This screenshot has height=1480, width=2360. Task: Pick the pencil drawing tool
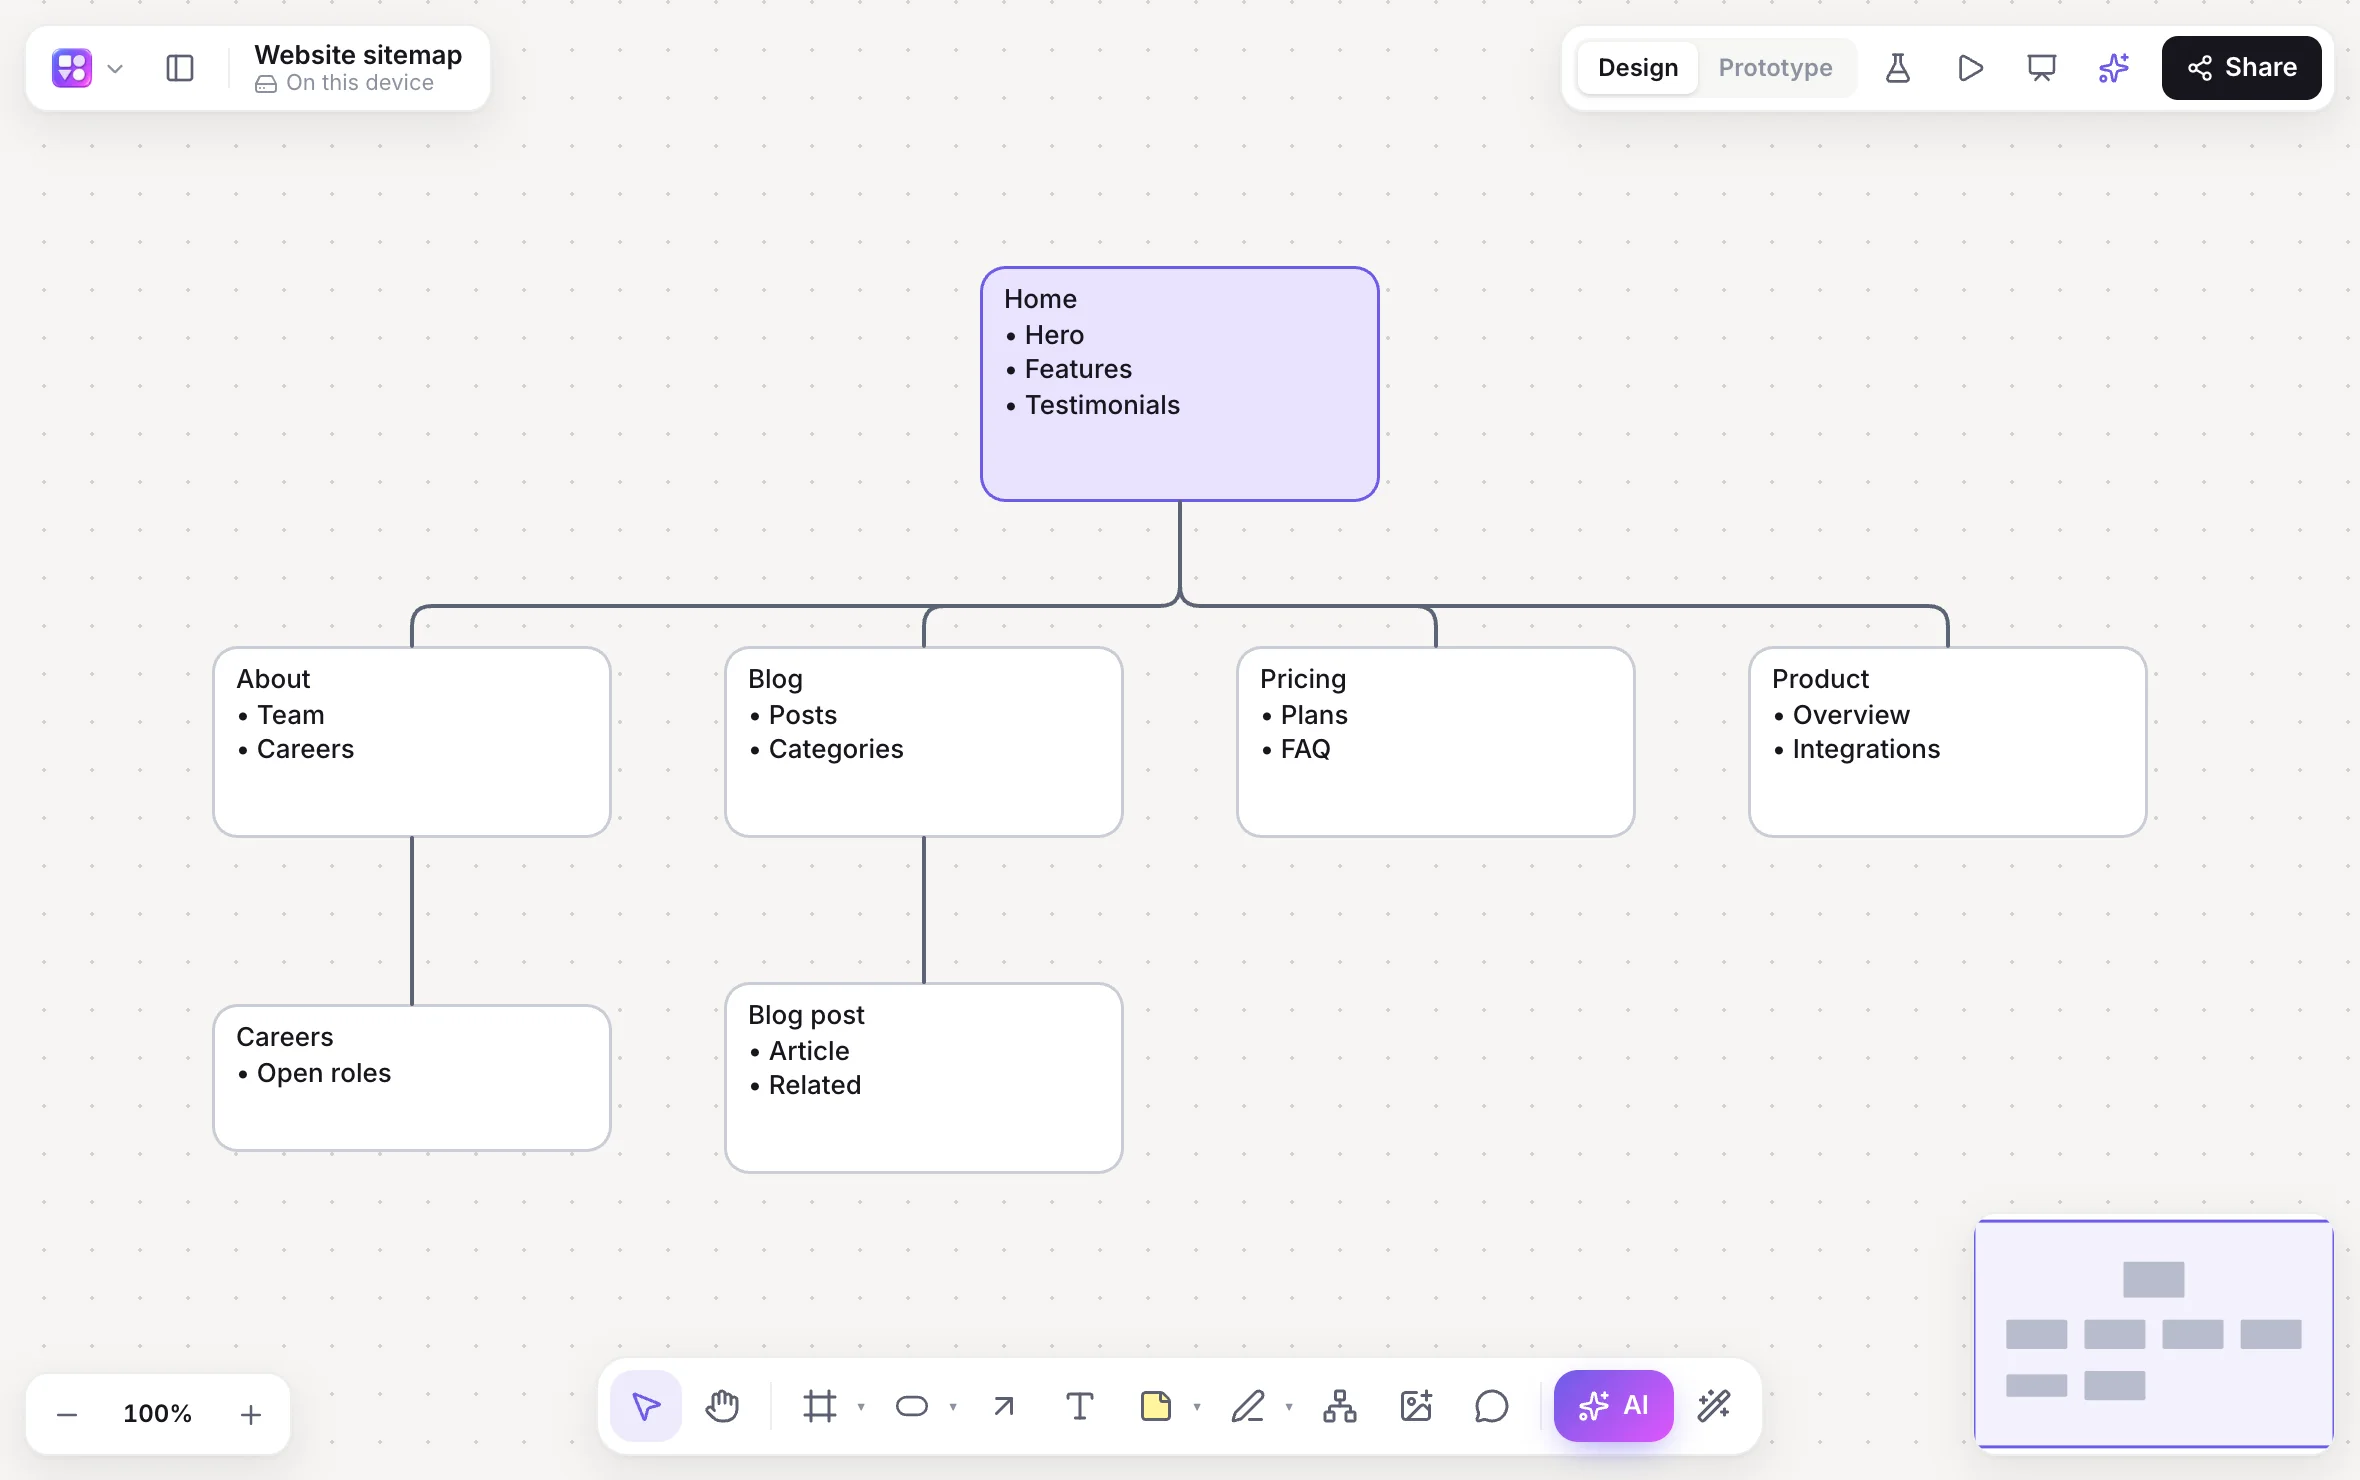(x=1248, y=1406)
